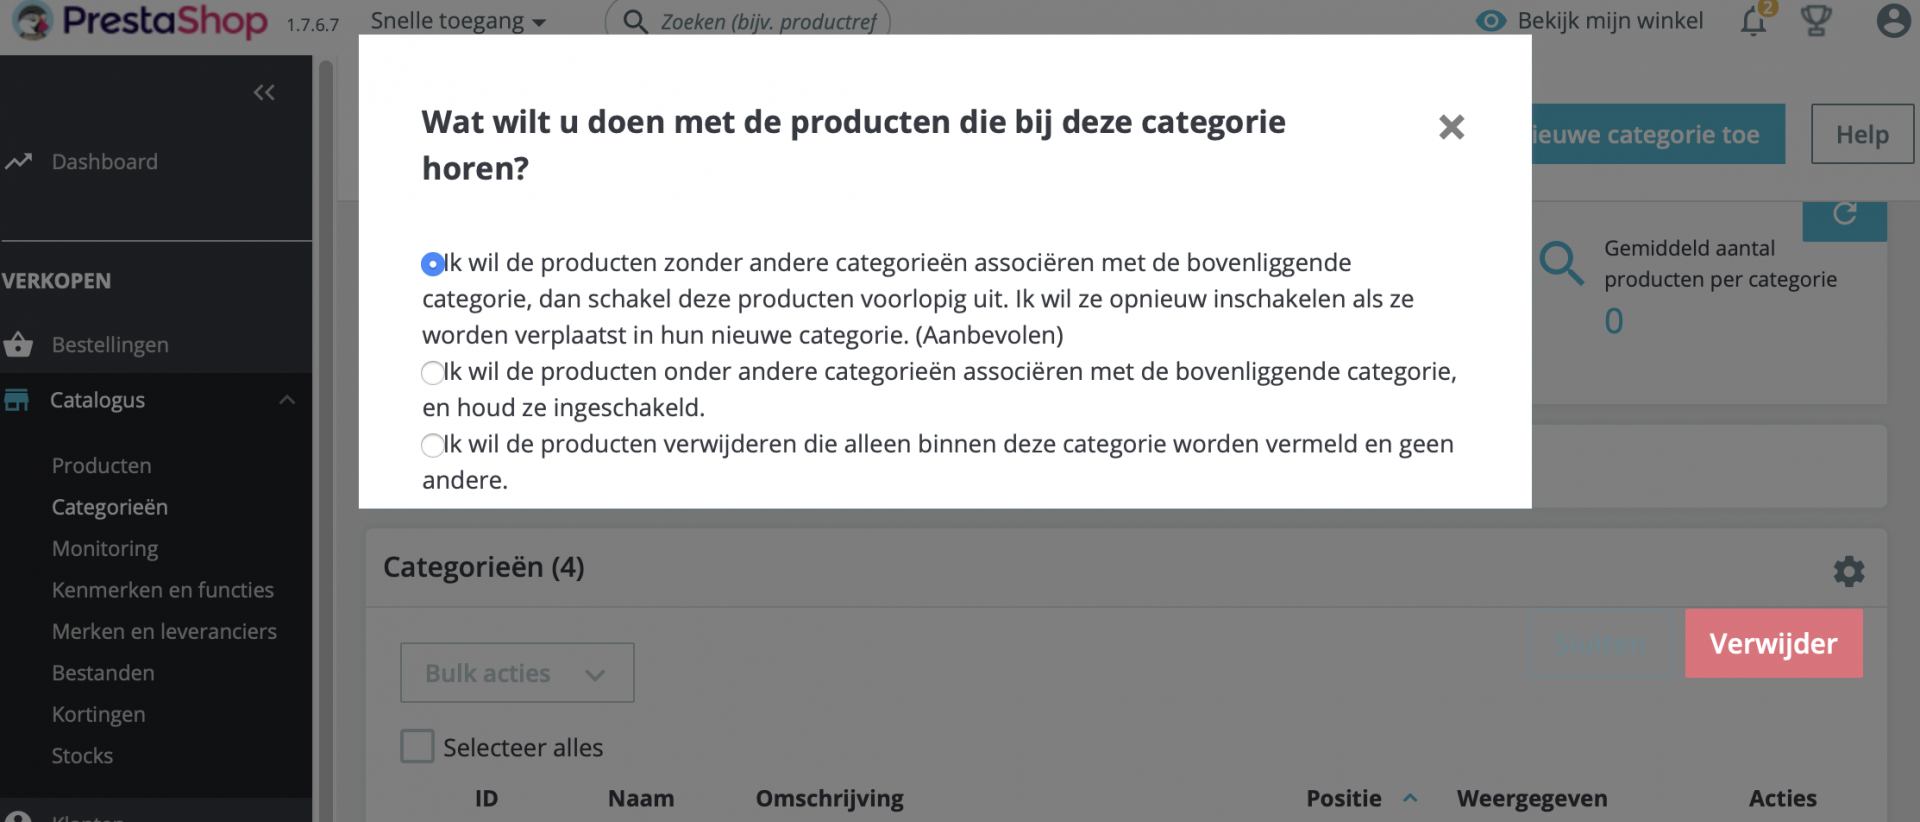Click the notifications bell icon
Viewport: 1920px width, 822px height.
click(1753, 22)
